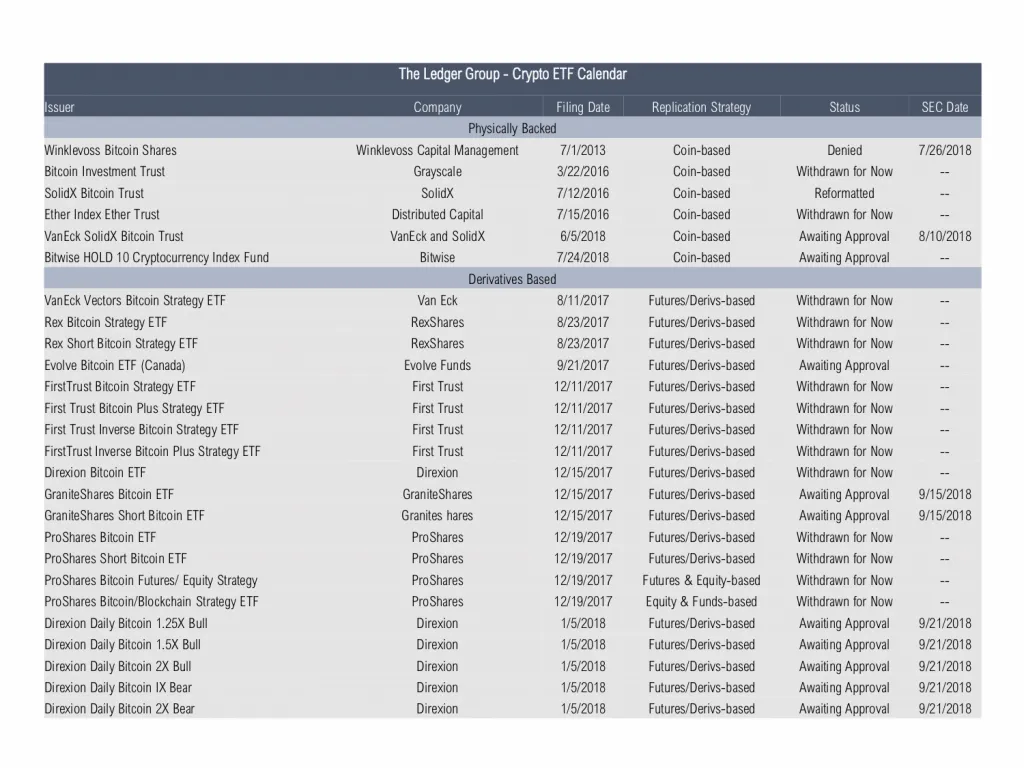Click 'ProShares Short Bitcoin ETF' cell
The image size is (1024, 768).
tap(116, 559)
